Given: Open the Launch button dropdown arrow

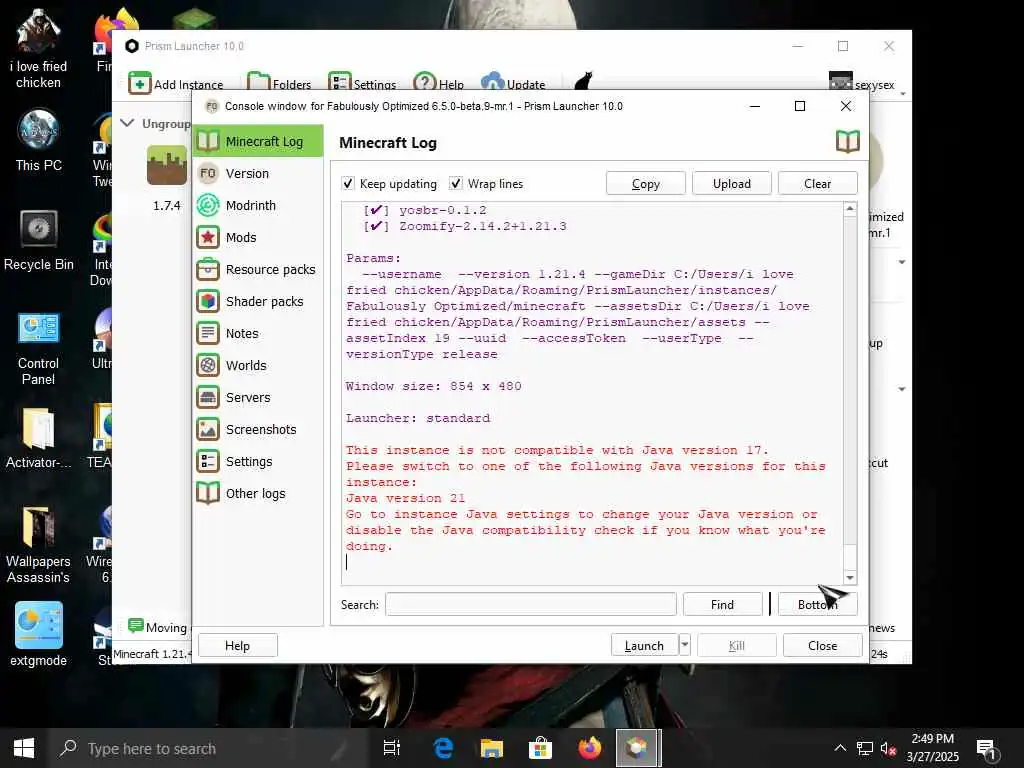Looking at the screenshot, I should [x=684, y=645].
